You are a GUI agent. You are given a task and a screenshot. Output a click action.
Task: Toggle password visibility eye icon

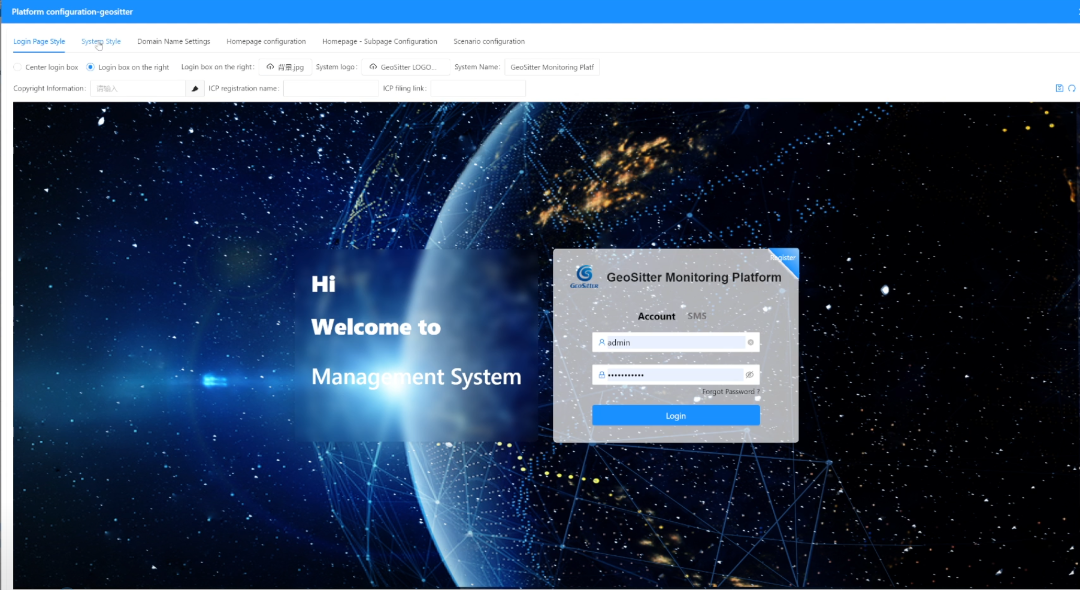coord(750,375)
